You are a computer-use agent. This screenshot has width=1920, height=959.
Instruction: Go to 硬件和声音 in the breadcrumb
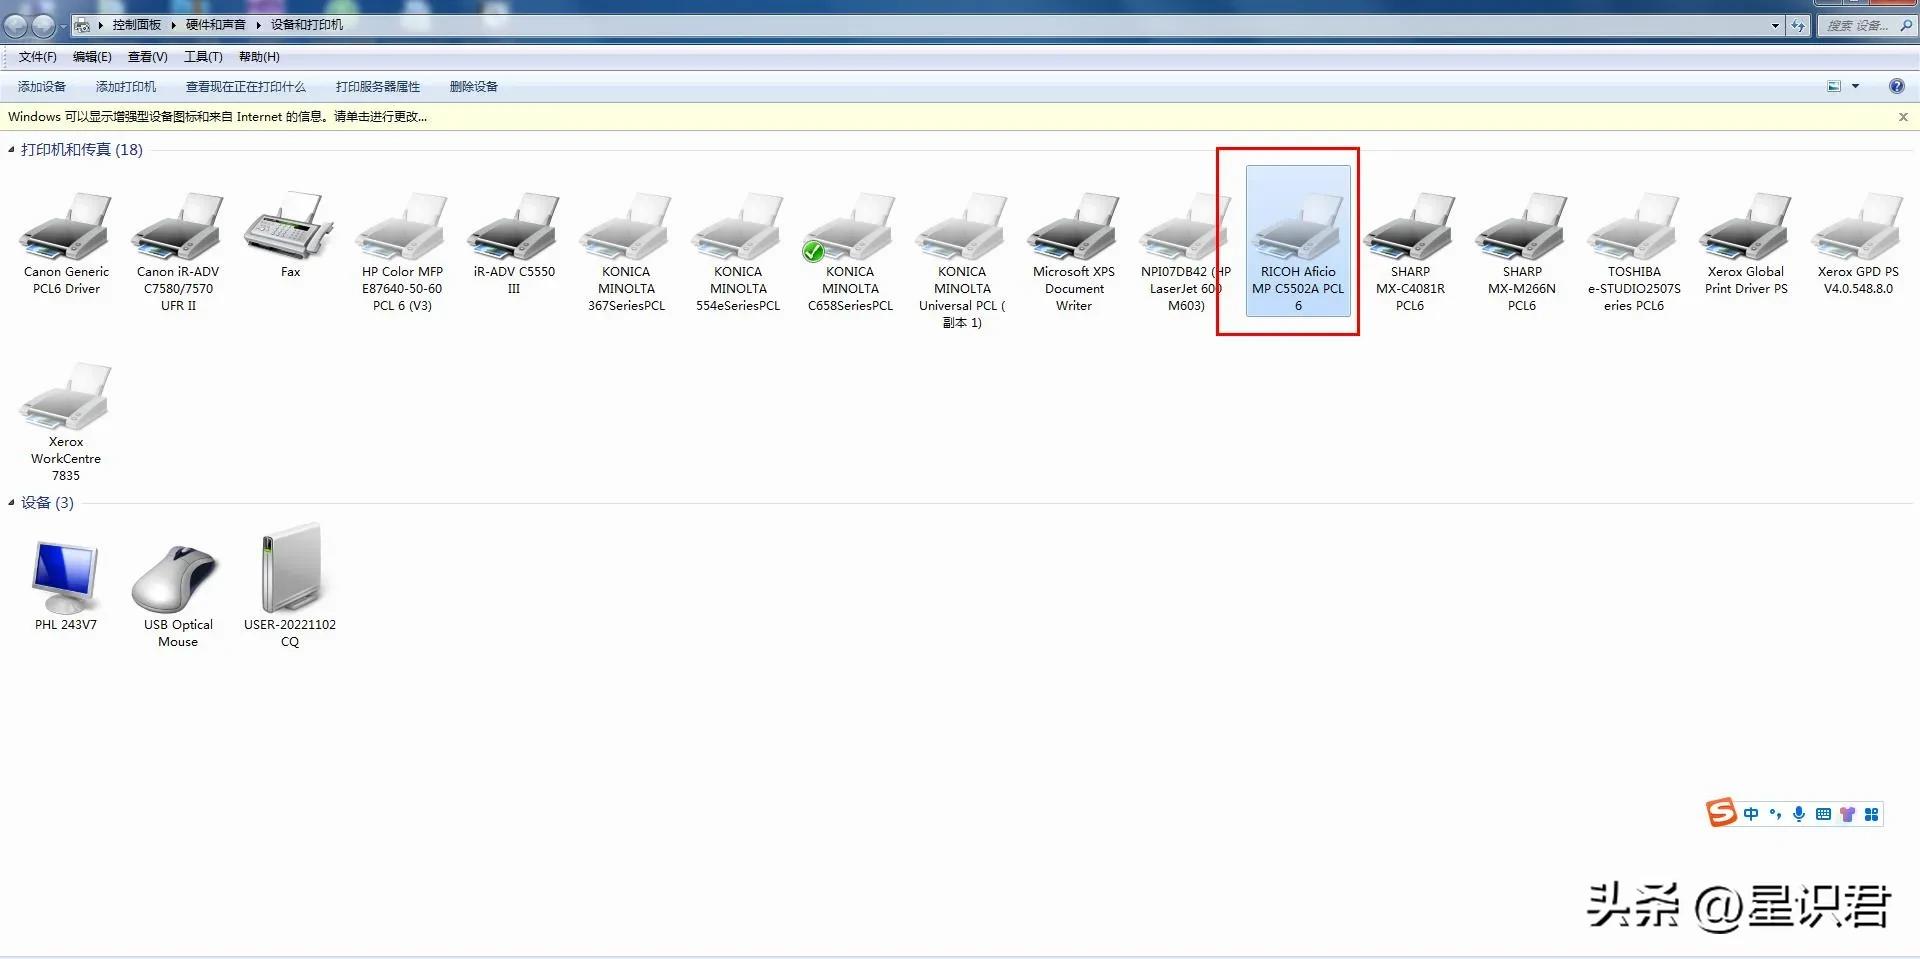point(215,25)
